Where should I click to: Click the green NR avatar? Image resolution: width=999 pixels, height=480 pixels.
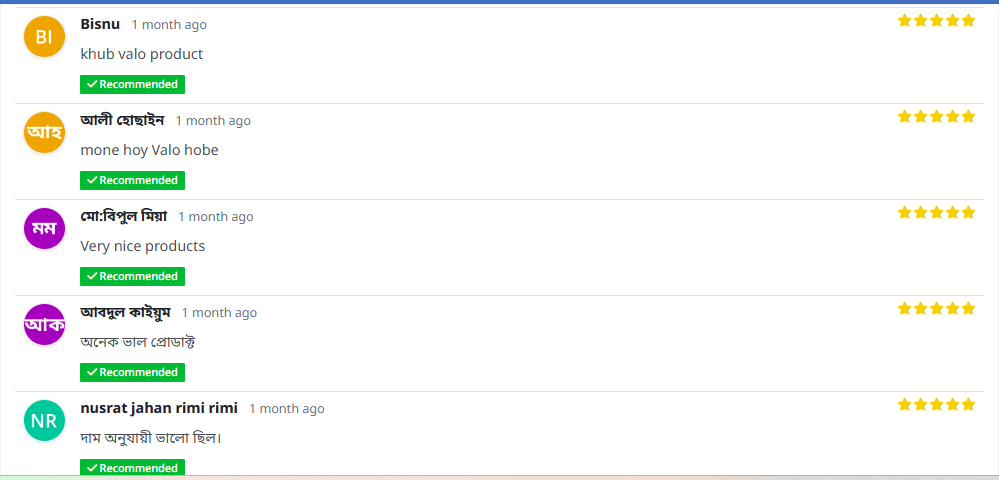(x=43, y=421)
